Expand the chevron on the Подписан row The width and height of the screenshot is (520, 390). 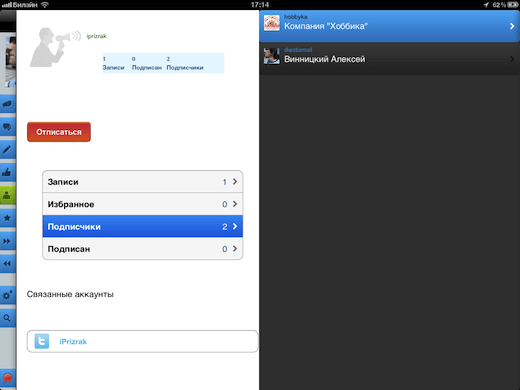click(235, 249)
